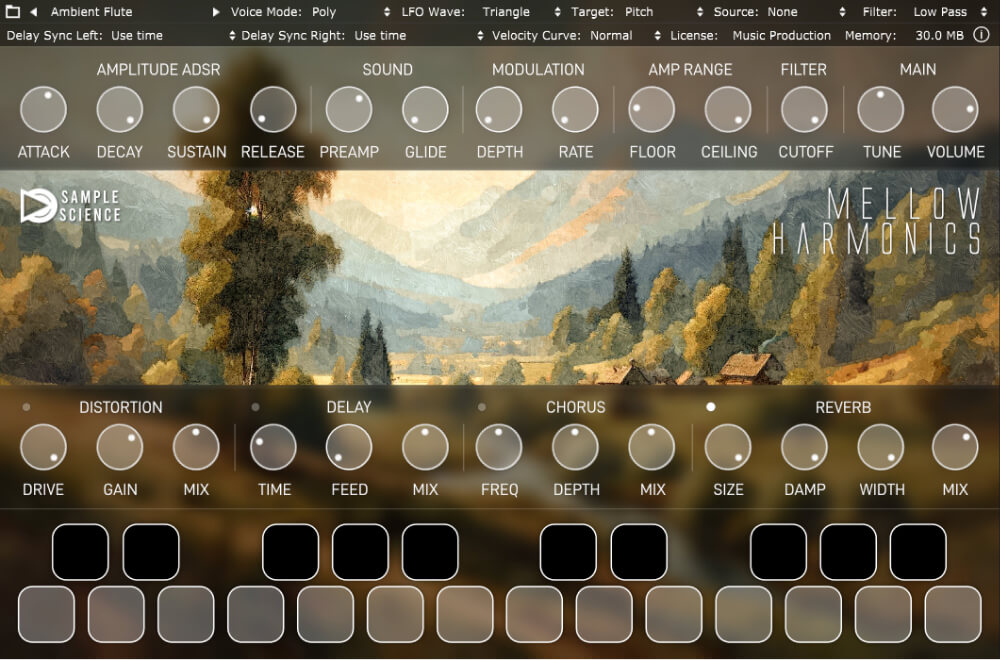The width and height of the screenshot is (1000, 660).
Task: Click the Sample Science logo
Action: pos(70,206)
